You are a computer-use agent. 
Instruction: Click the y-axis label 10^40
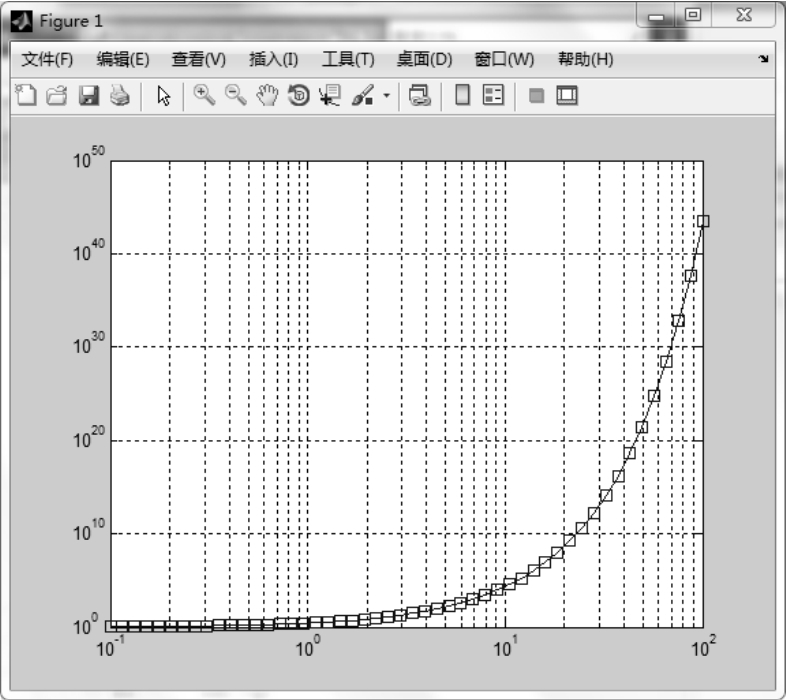coord(89,250)
